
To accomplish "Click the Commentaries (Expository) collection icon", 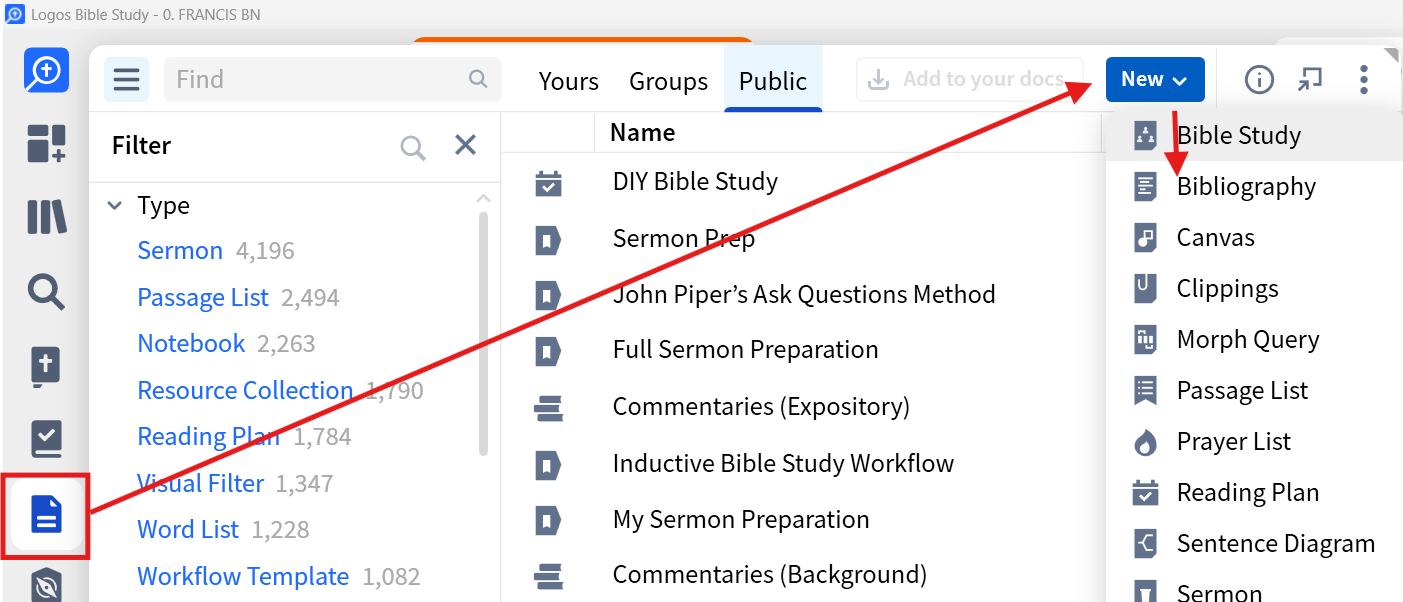I will (548, 408).
